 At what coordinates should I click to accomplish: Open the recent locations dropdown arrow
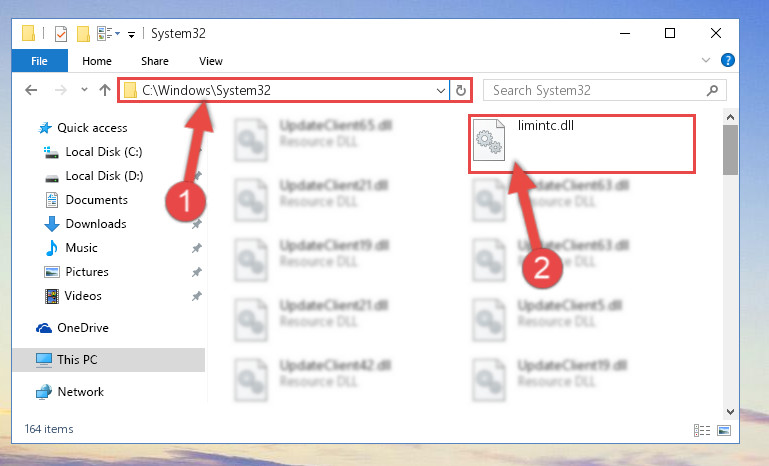click(84, 90)
